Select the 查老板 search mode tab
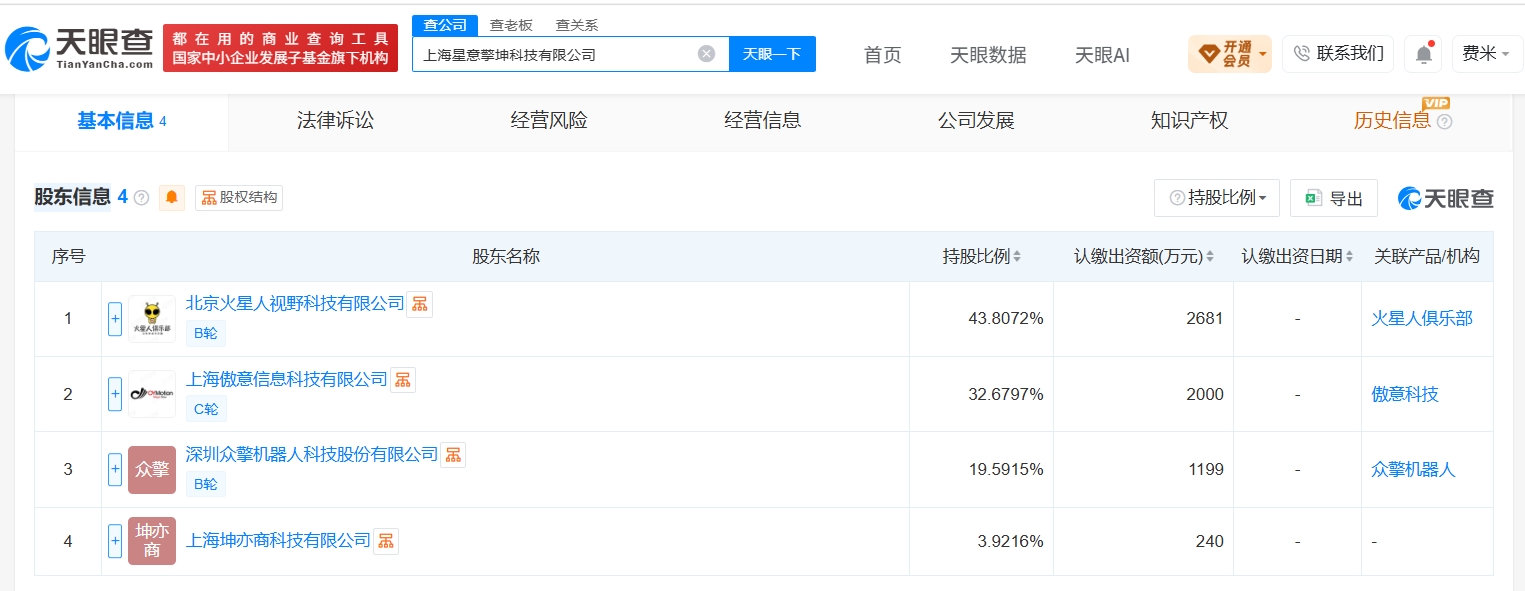Viewport: 1525px width, 591px height. click(x=511, y=25)
